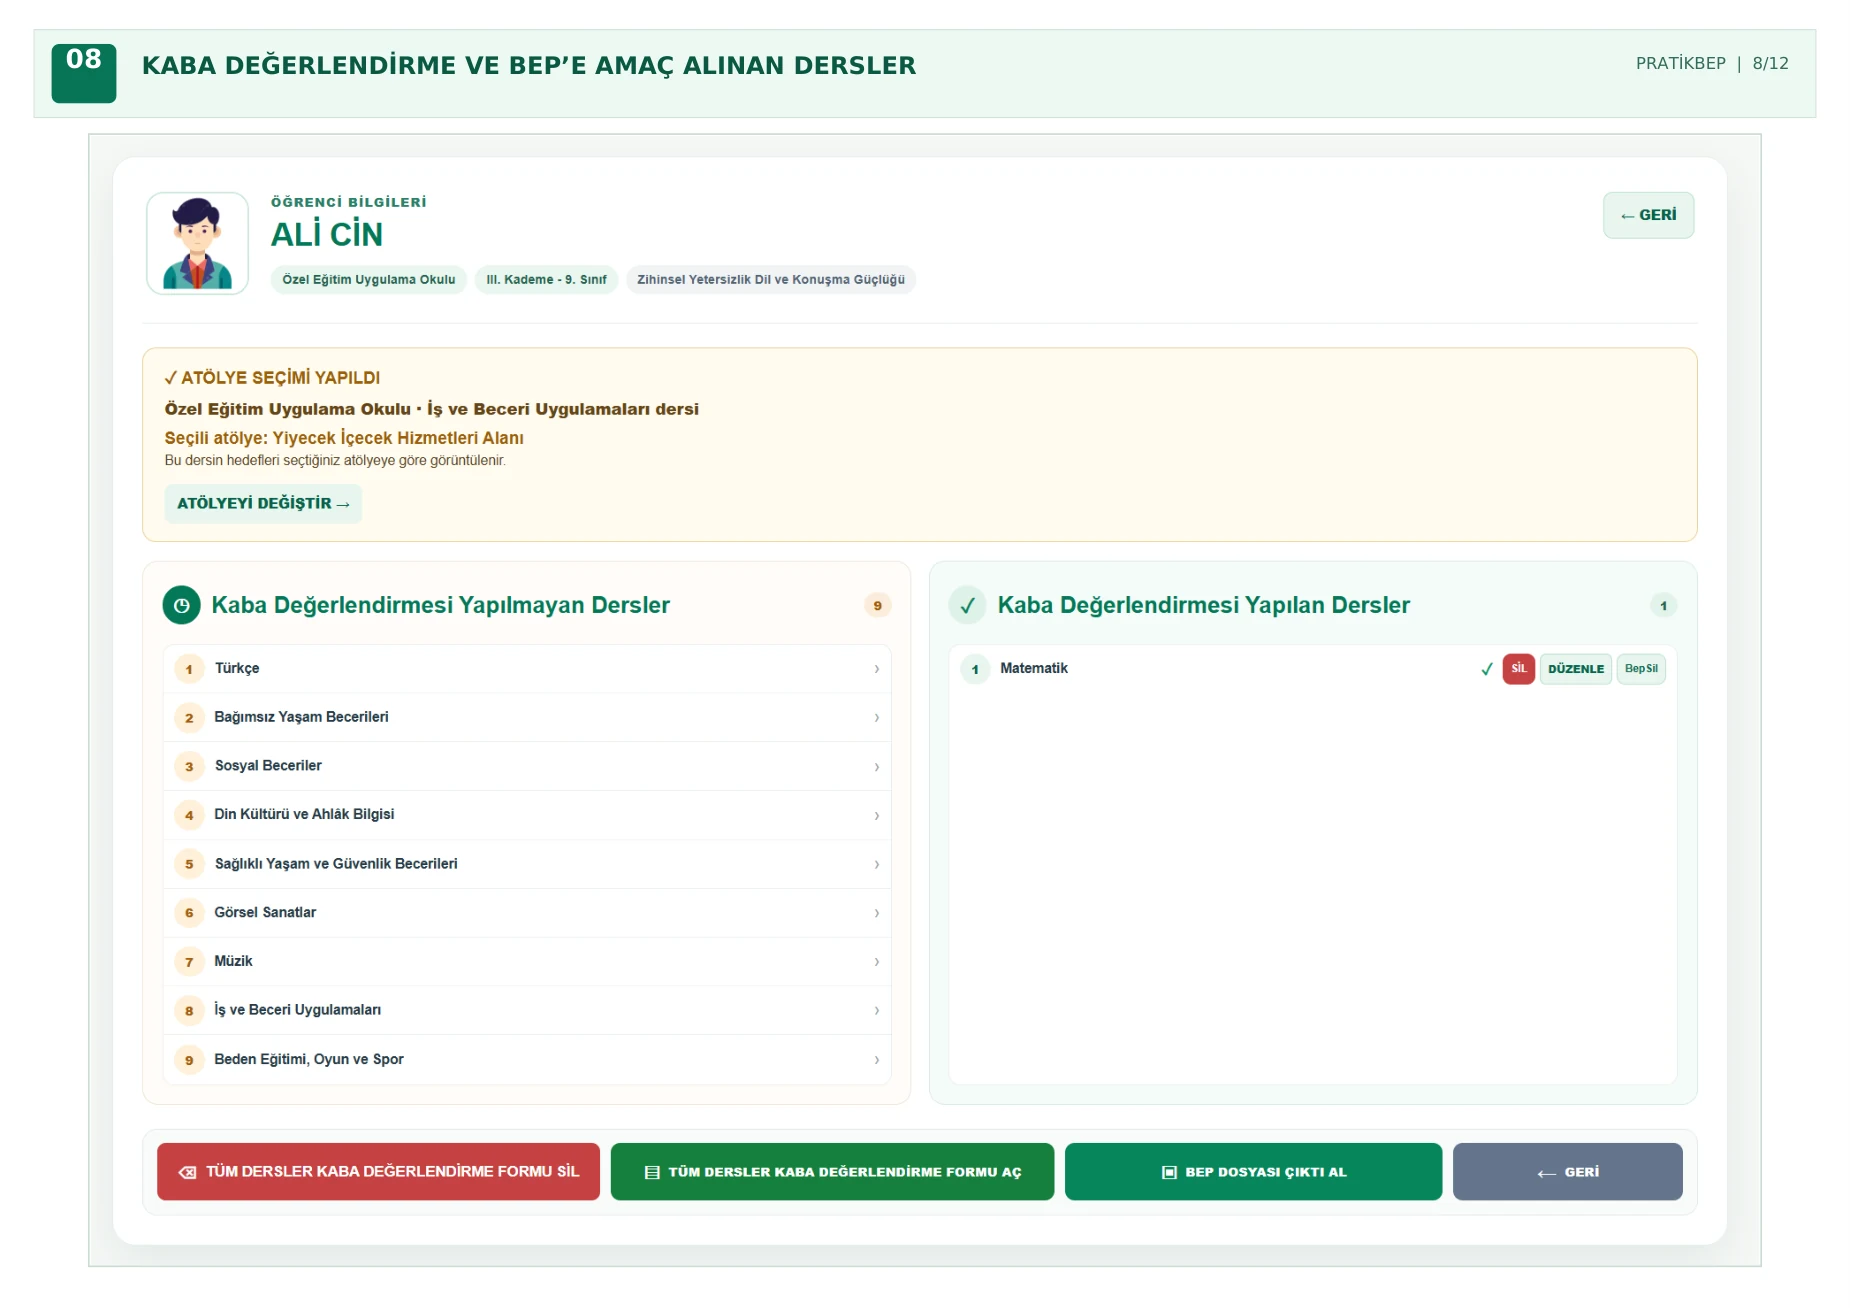Click the number 5 badge beside Sağlıklı Yaşam
This screenshot has height=1309, width=1850.
pos(189,864)
